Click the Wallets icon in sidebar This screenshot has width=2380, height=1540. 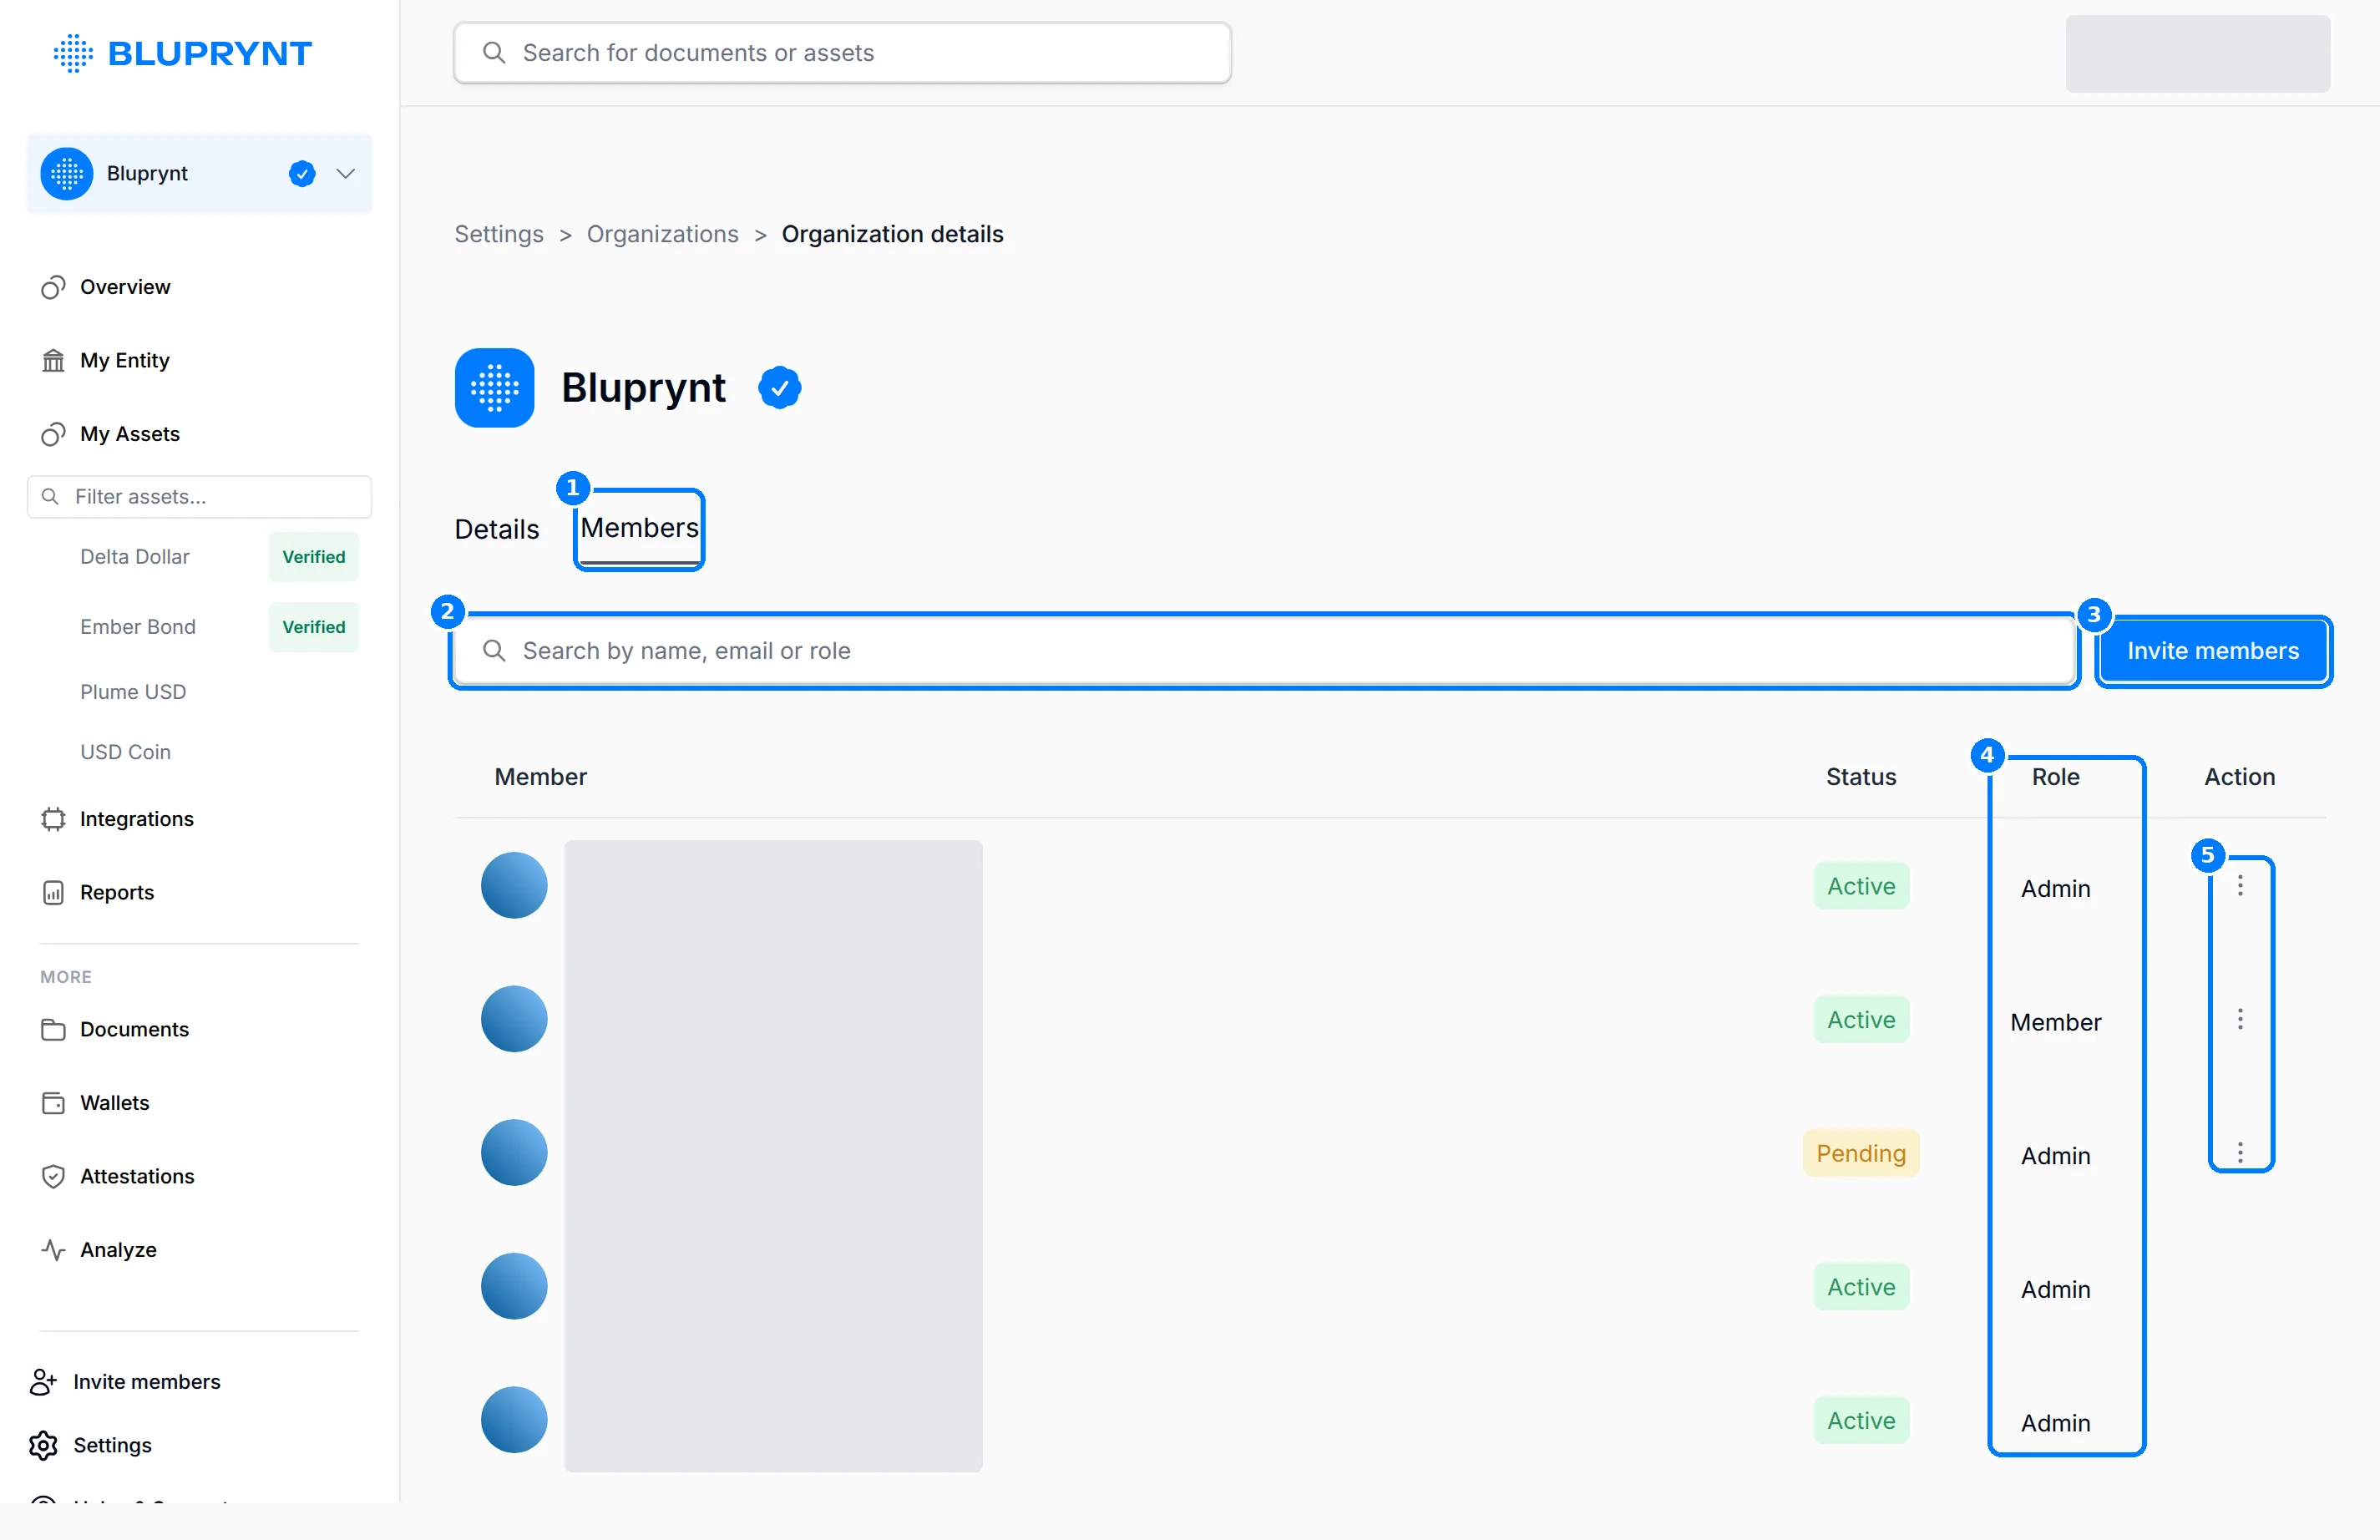pyautogui.click(x=53, y=1103)
